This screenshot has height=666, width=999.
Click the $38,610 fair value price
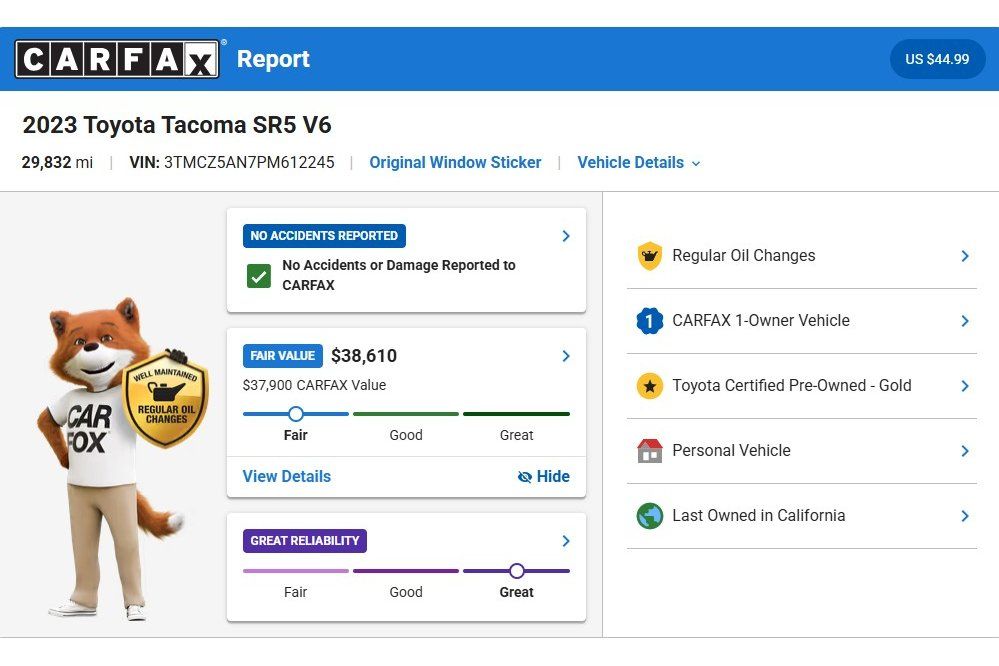pos(364,356)
